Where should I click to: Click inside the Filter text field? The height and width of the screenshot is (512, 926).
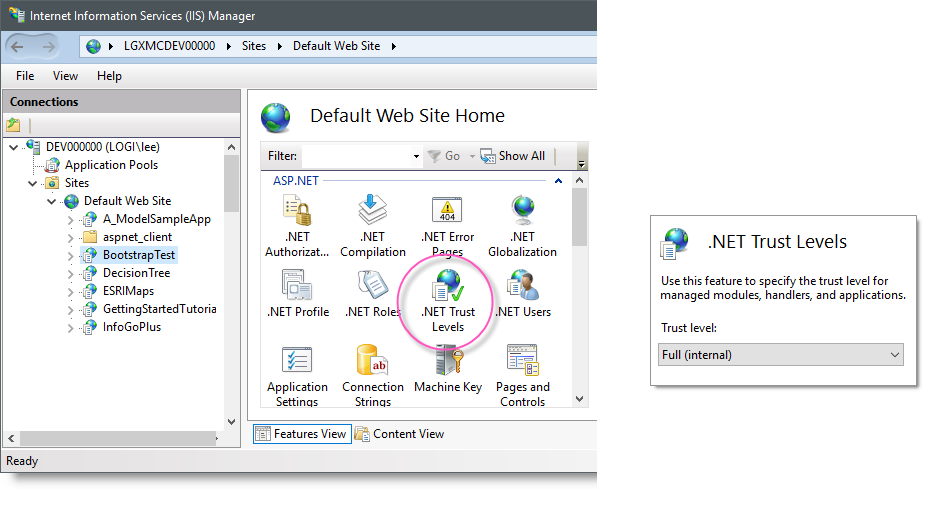pyautogui.click(x=357, y=156)
